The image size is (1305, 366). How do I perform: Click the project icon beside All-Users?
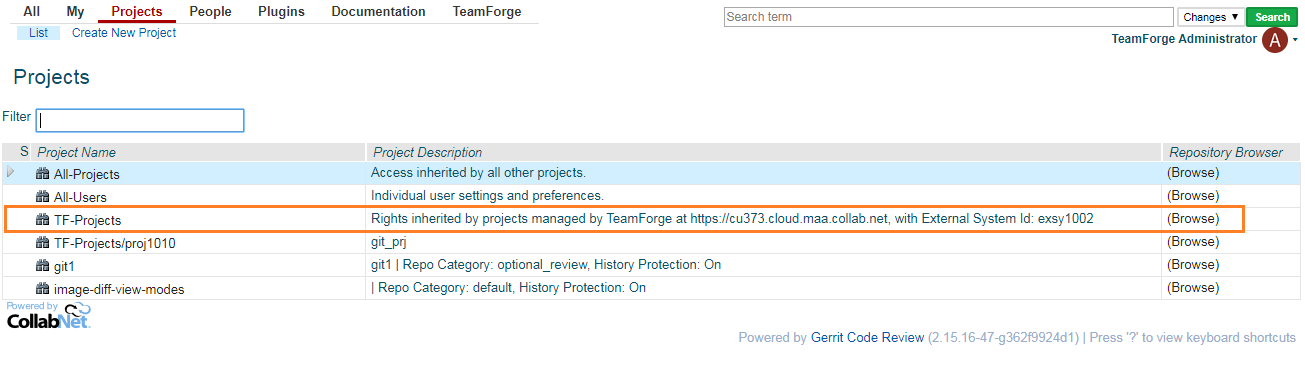[x=43, y=197]
